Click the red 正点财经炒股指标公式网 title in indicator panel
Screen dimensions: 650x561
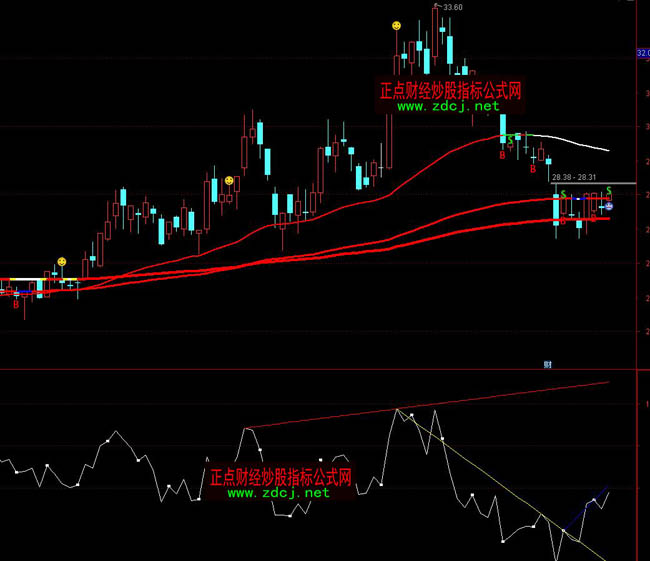pyautogui.click(x=280, y=476)
